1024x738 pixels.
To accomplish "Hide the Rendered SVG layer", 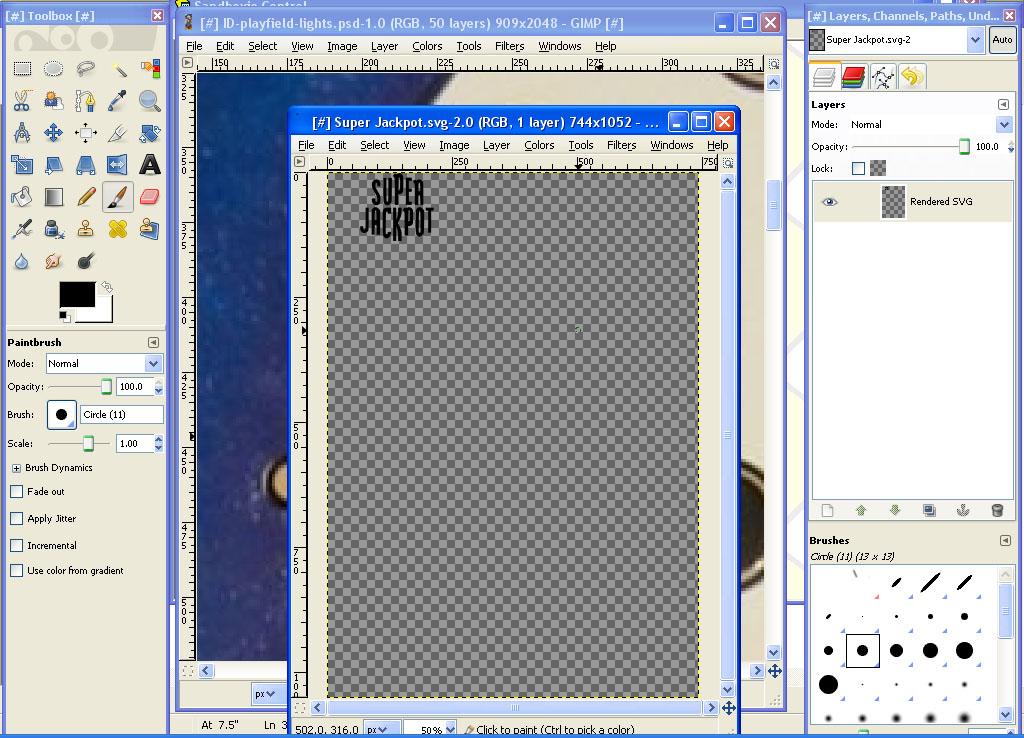I will [x=830, y=202].
